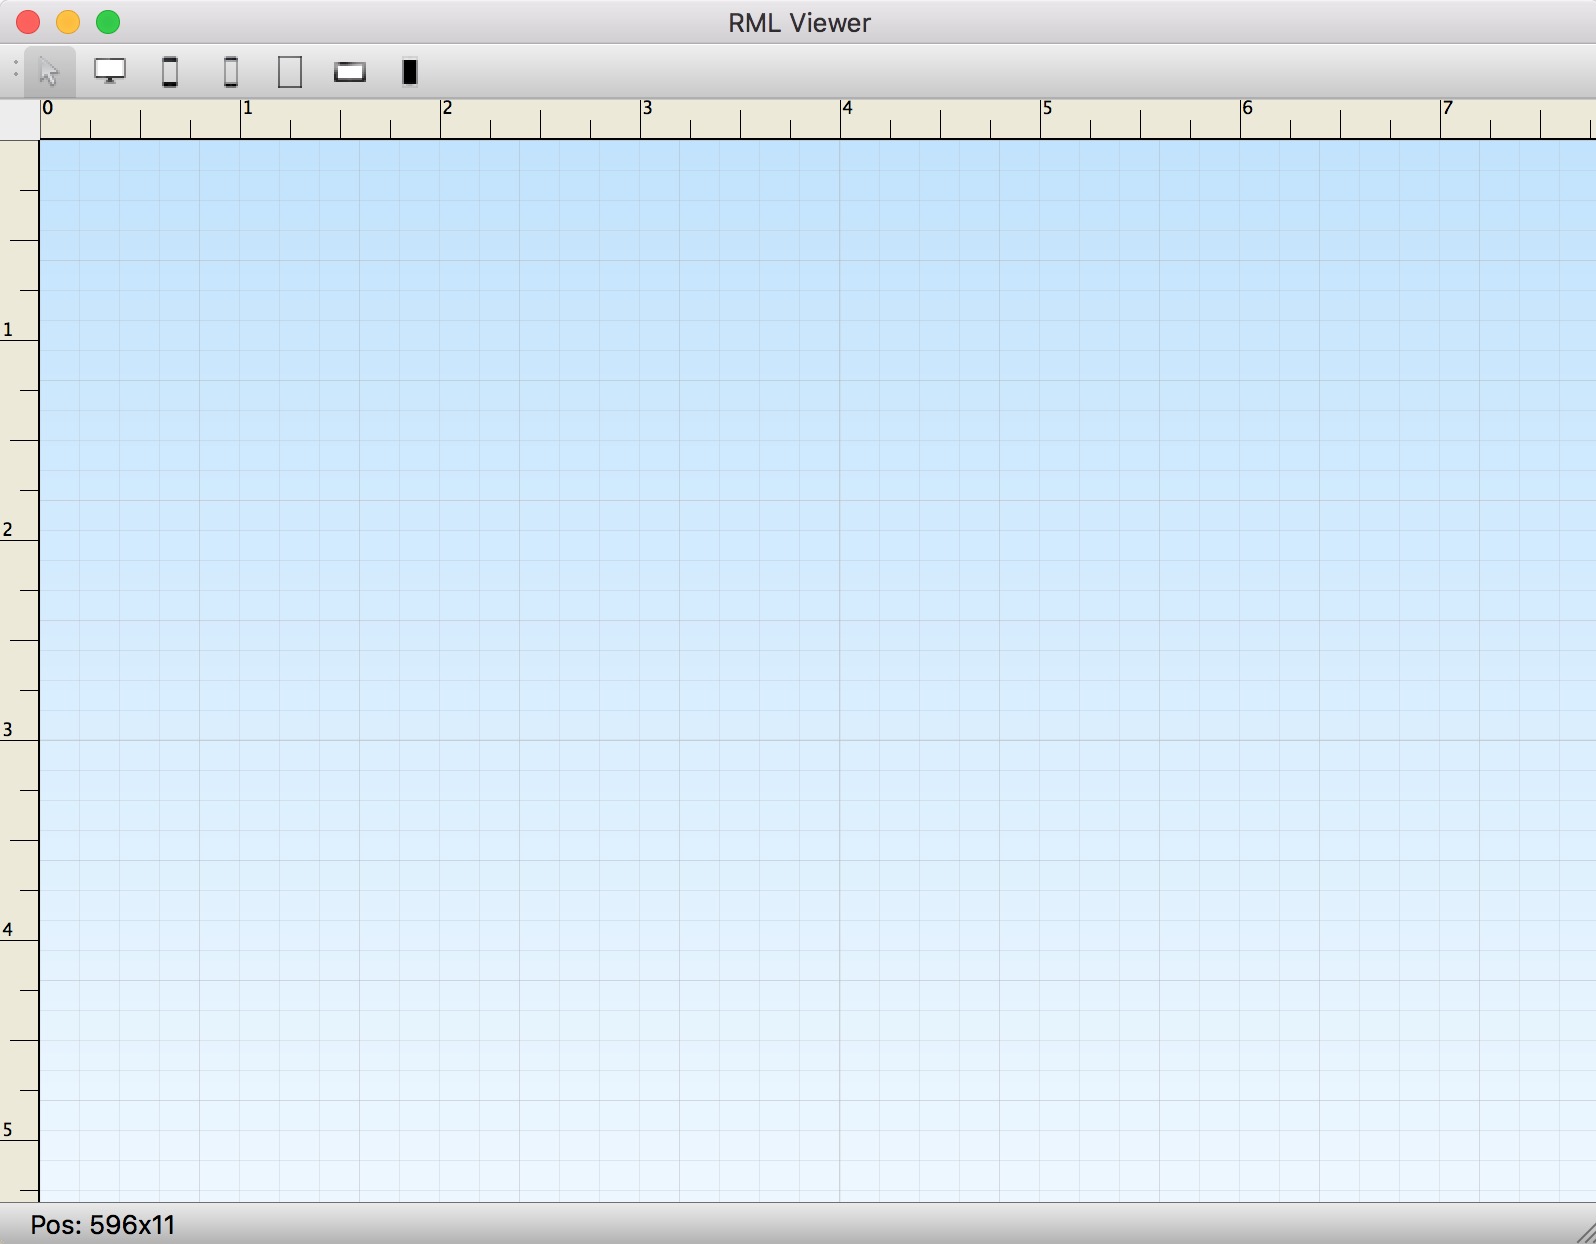Pick the blank portrait page icon
The height and width of the screenshot is (1244, 1596).
click(290, 72)
